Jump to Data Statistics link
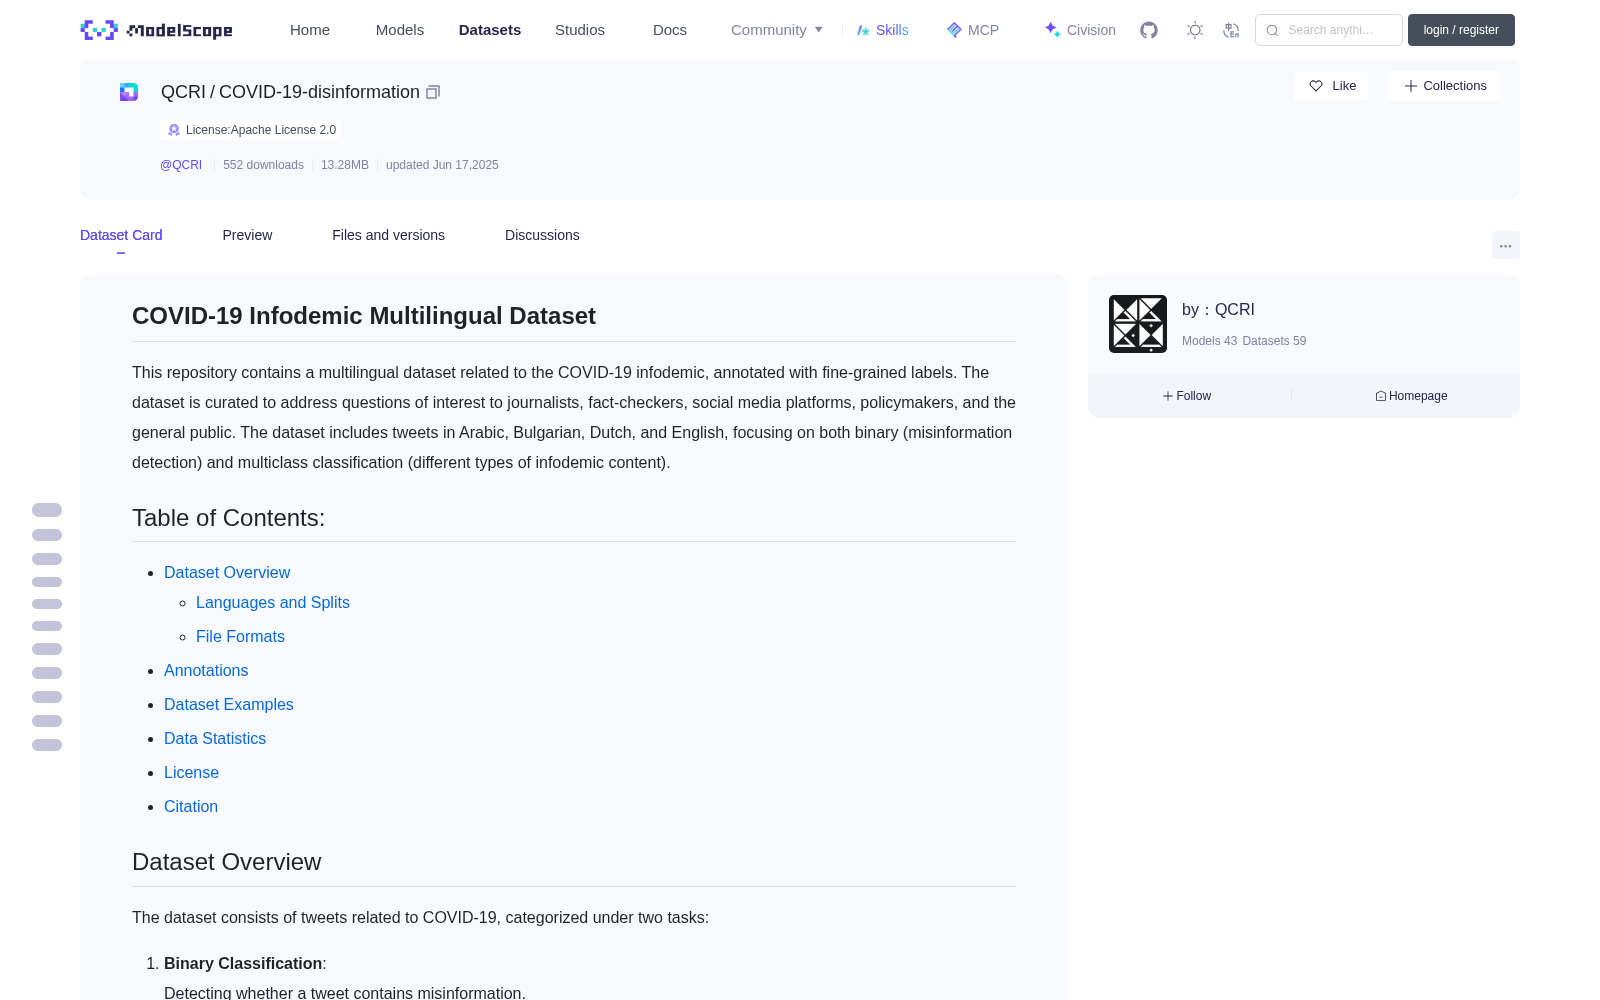The width and height of the screenshot is (1600, 1000). [215, 738]
